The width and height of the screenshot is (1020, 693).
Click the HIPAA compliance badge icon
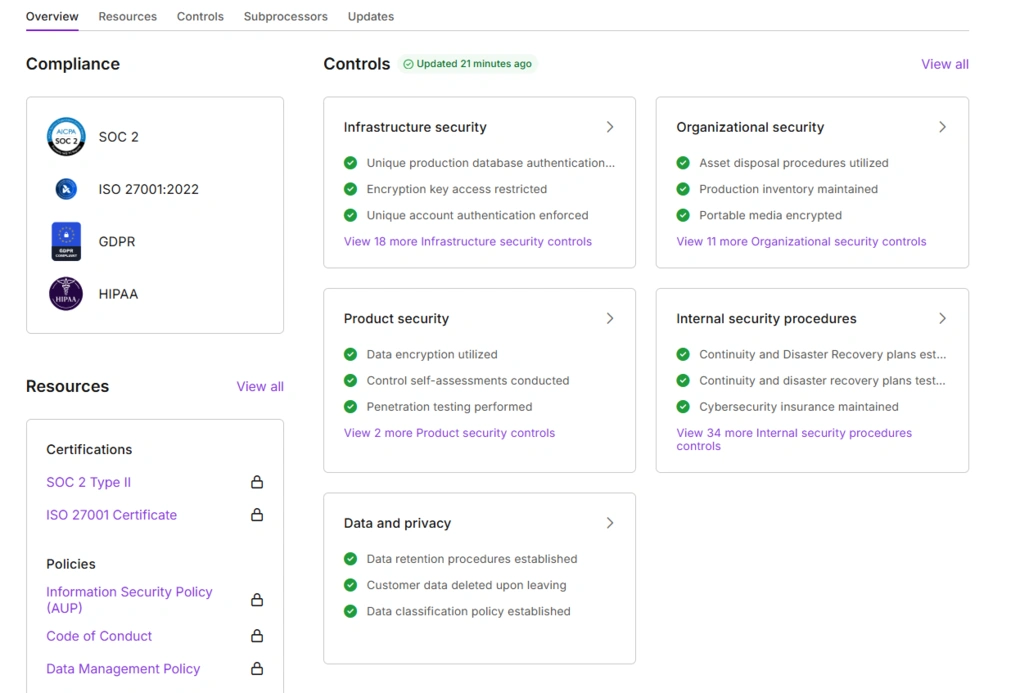click(x=66, y=293)
